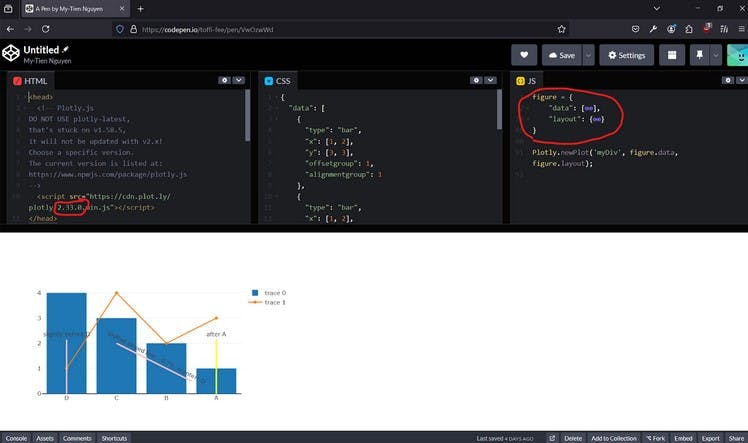Open the pen Settings
The height and width of the screenshot is (443, 748).
coord(626,55)
